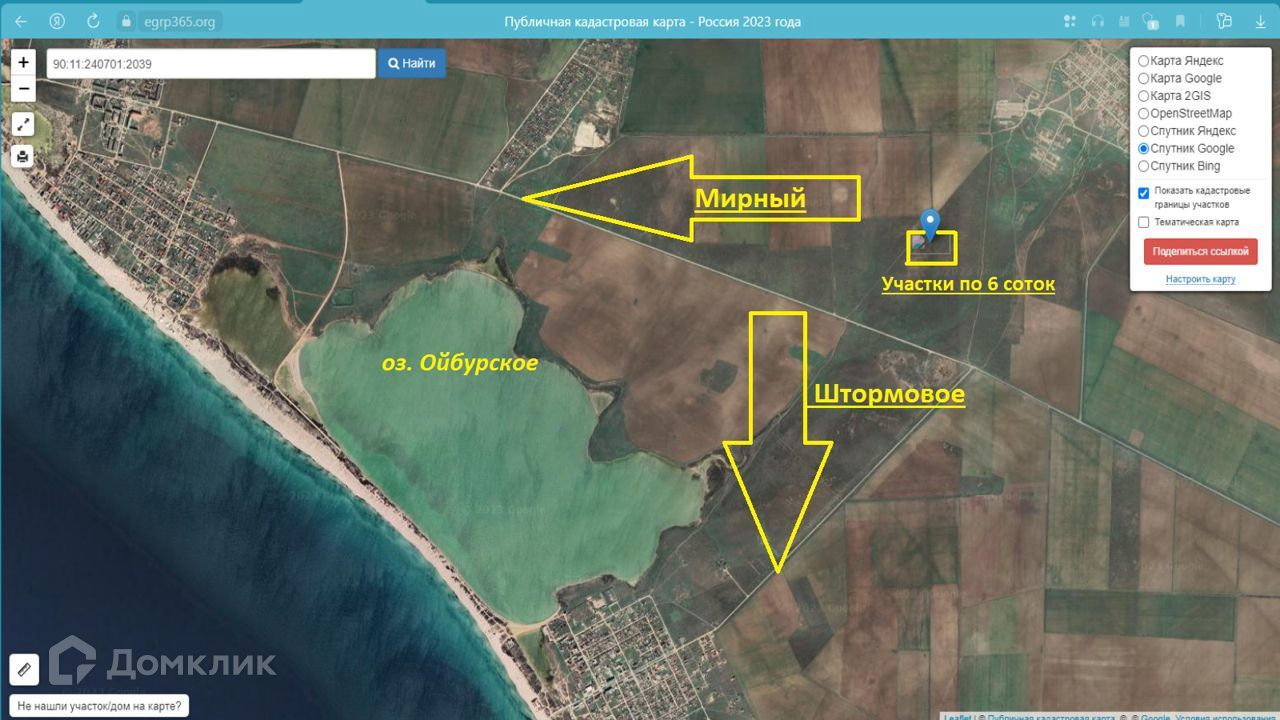Open browser downloads panel
The image size is (1280, 720).
(1260, 21)
